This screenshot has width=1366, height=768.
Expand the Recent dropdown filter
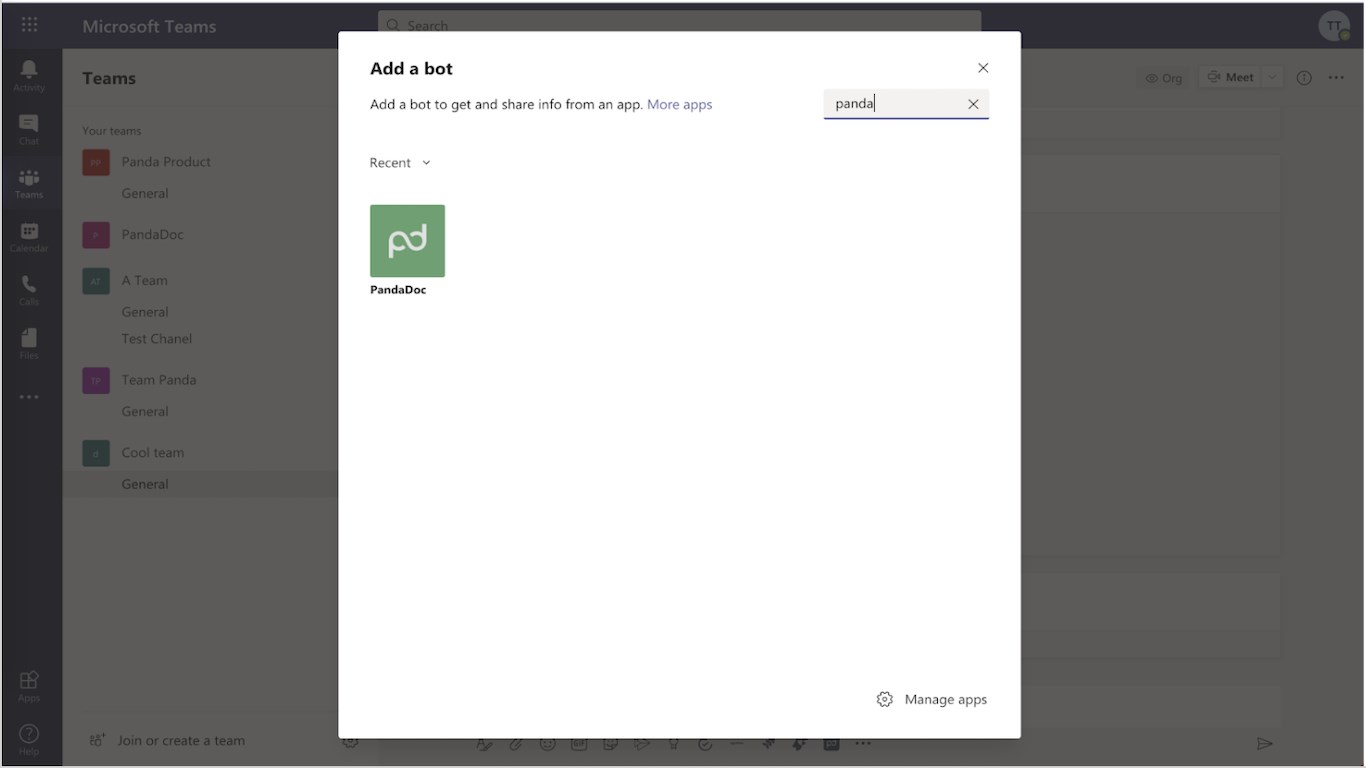coord(400,163)
